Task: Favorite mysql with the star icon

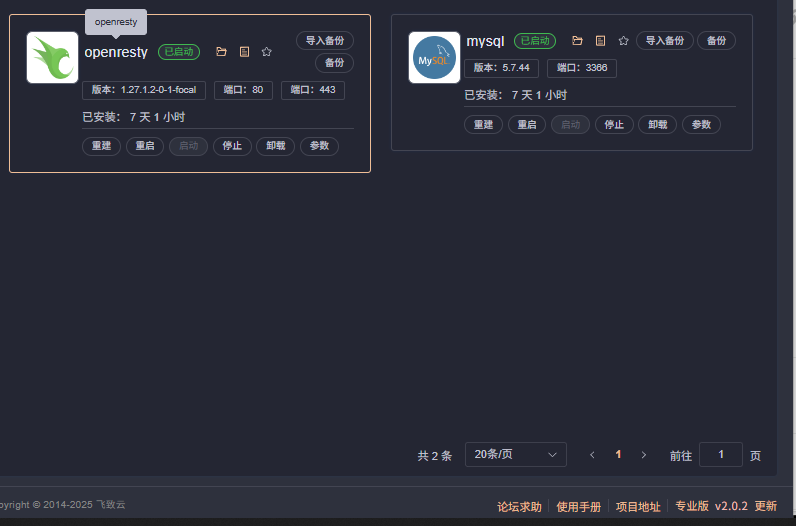Action: tap(624, 41)
